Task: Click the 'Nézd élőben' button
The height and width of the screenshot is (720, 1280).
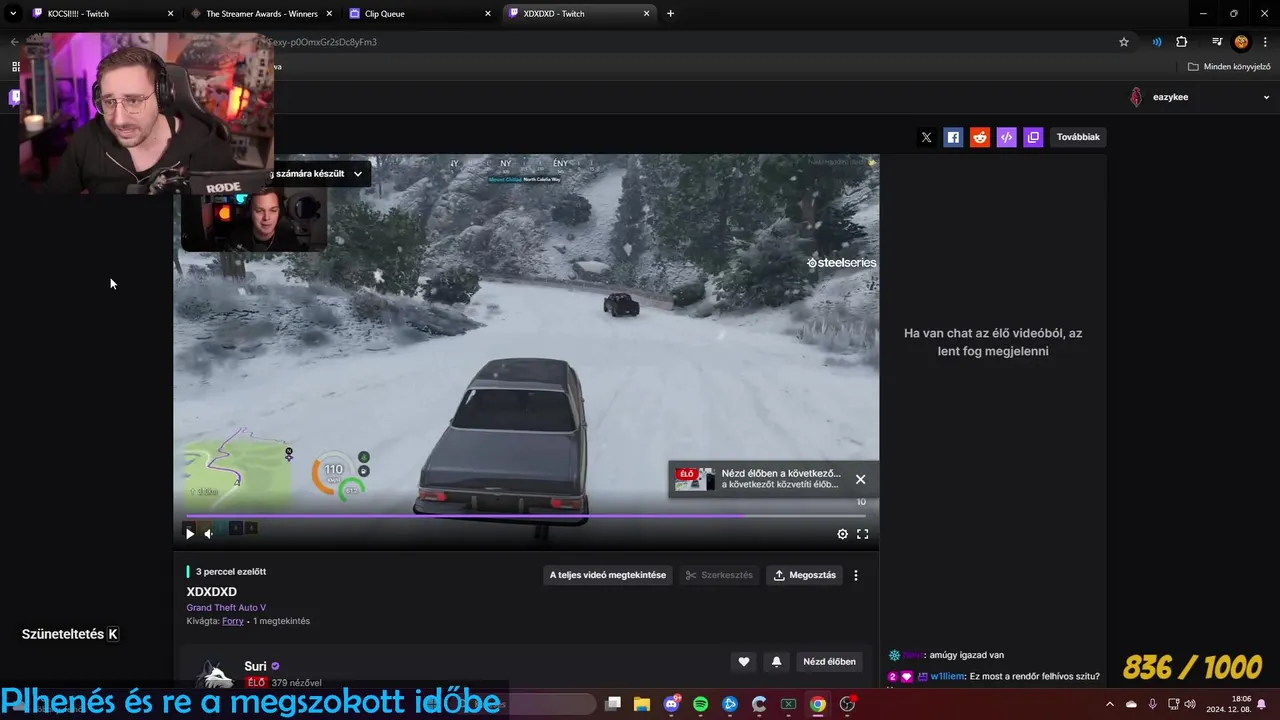Action: point(829,661)
